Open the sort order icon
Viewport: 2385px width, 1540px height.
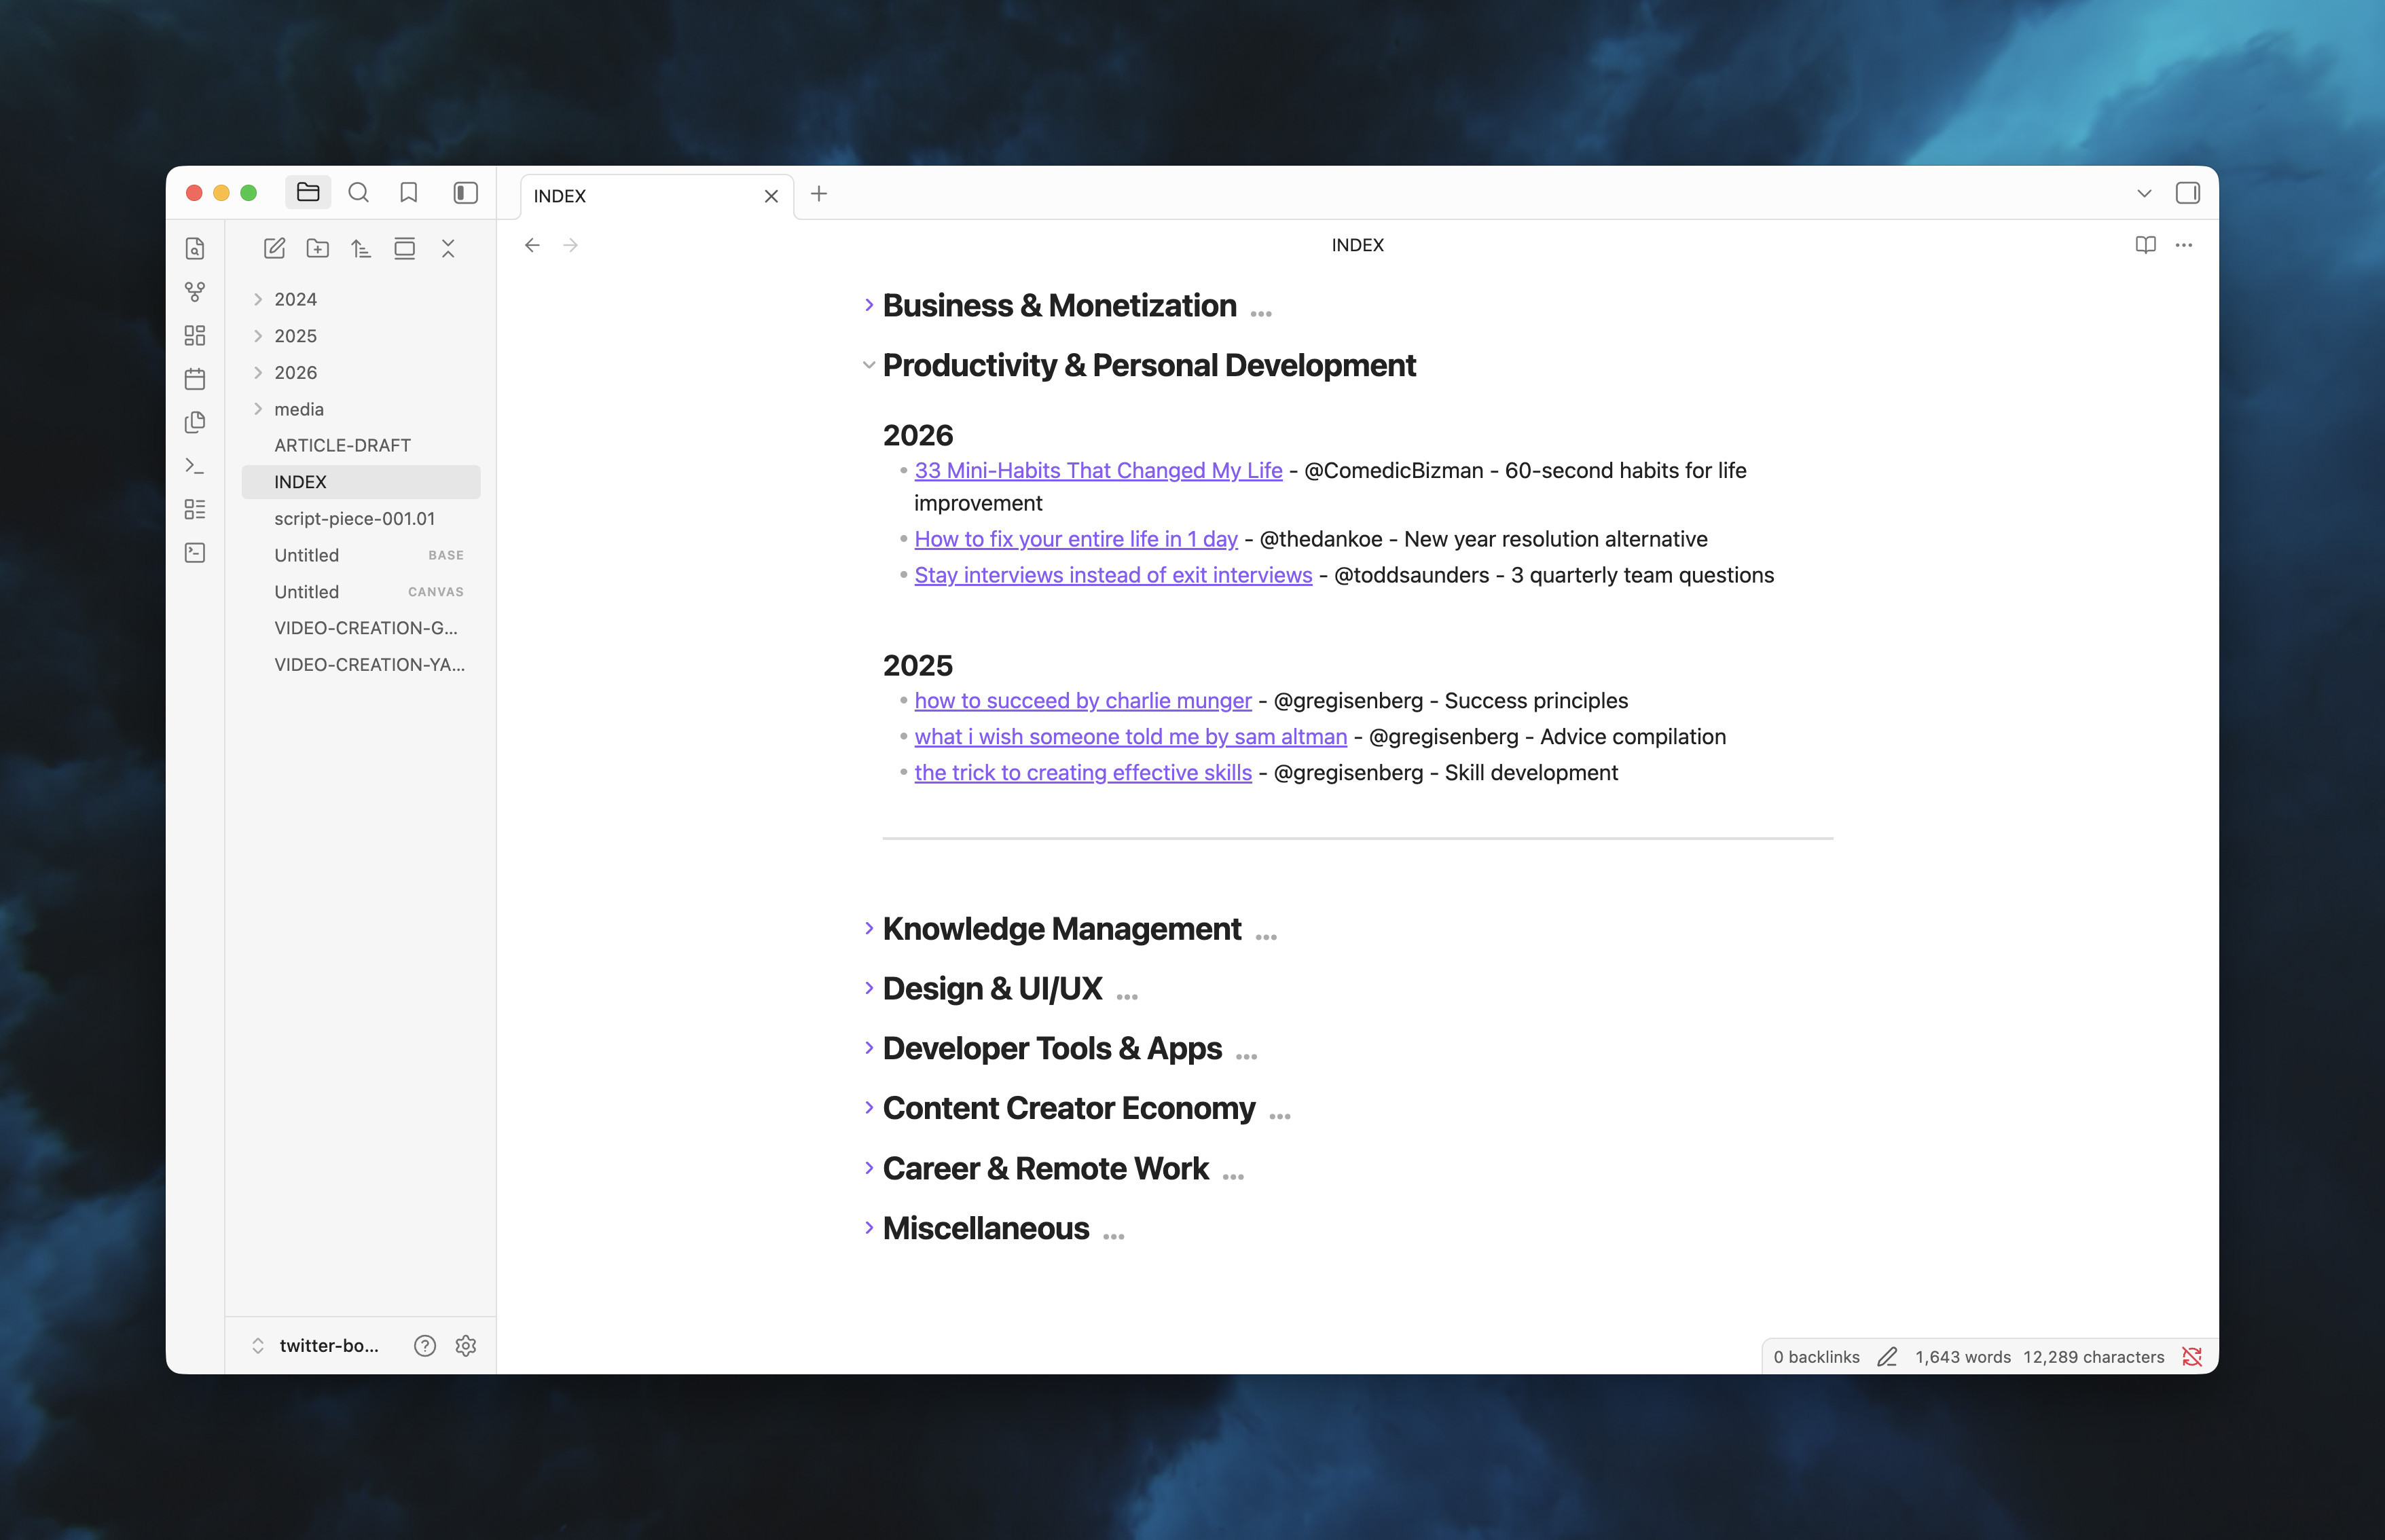coord(361,248)
